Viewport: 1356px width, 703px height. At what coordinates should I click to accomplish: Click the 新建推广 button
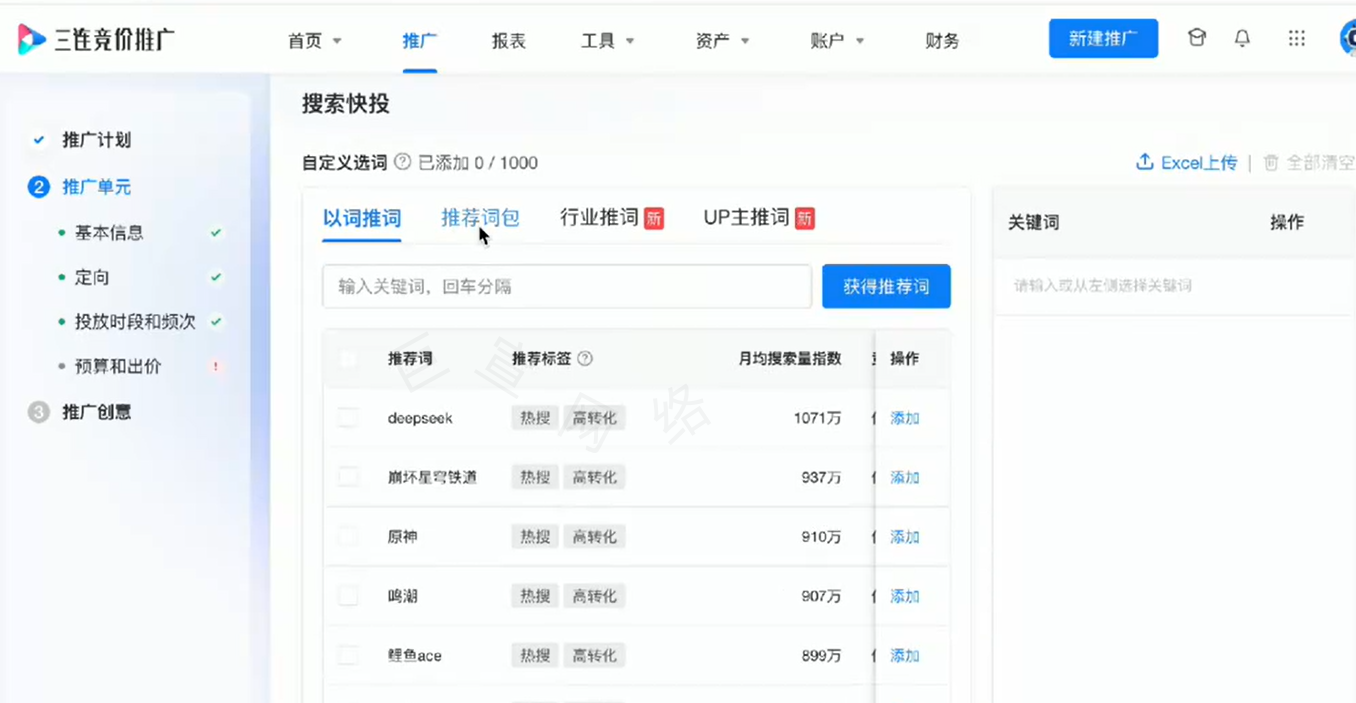tap(1103, 38)
